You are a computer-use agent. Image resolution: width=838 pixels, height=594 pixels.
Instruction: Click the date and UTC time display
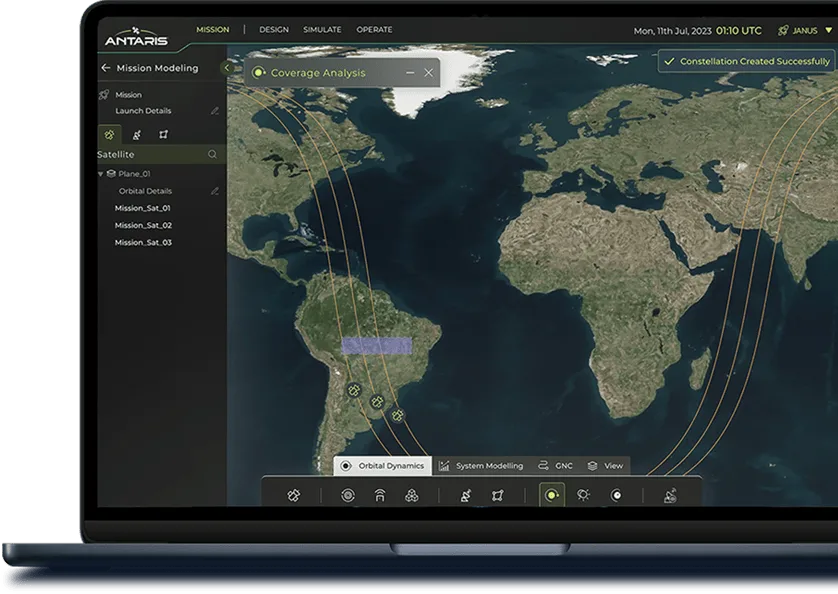point(697,31)
